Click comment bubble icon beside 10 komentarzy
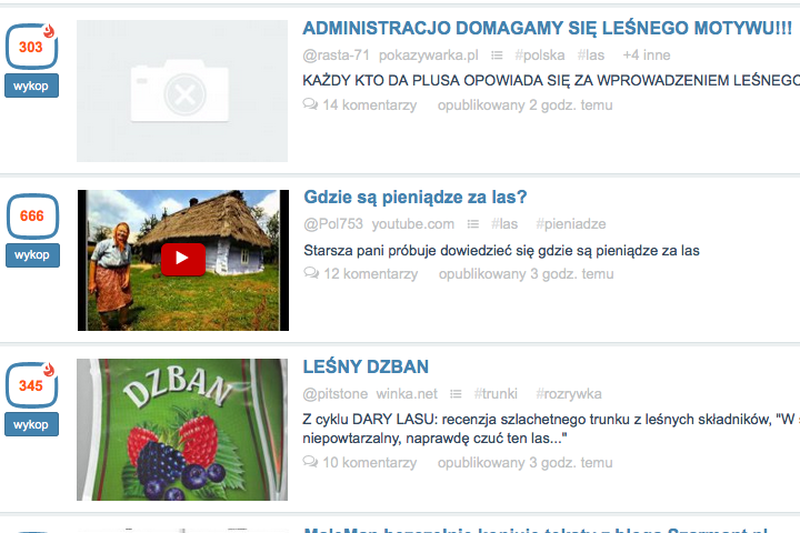800x533 pixels. [310, 462]
